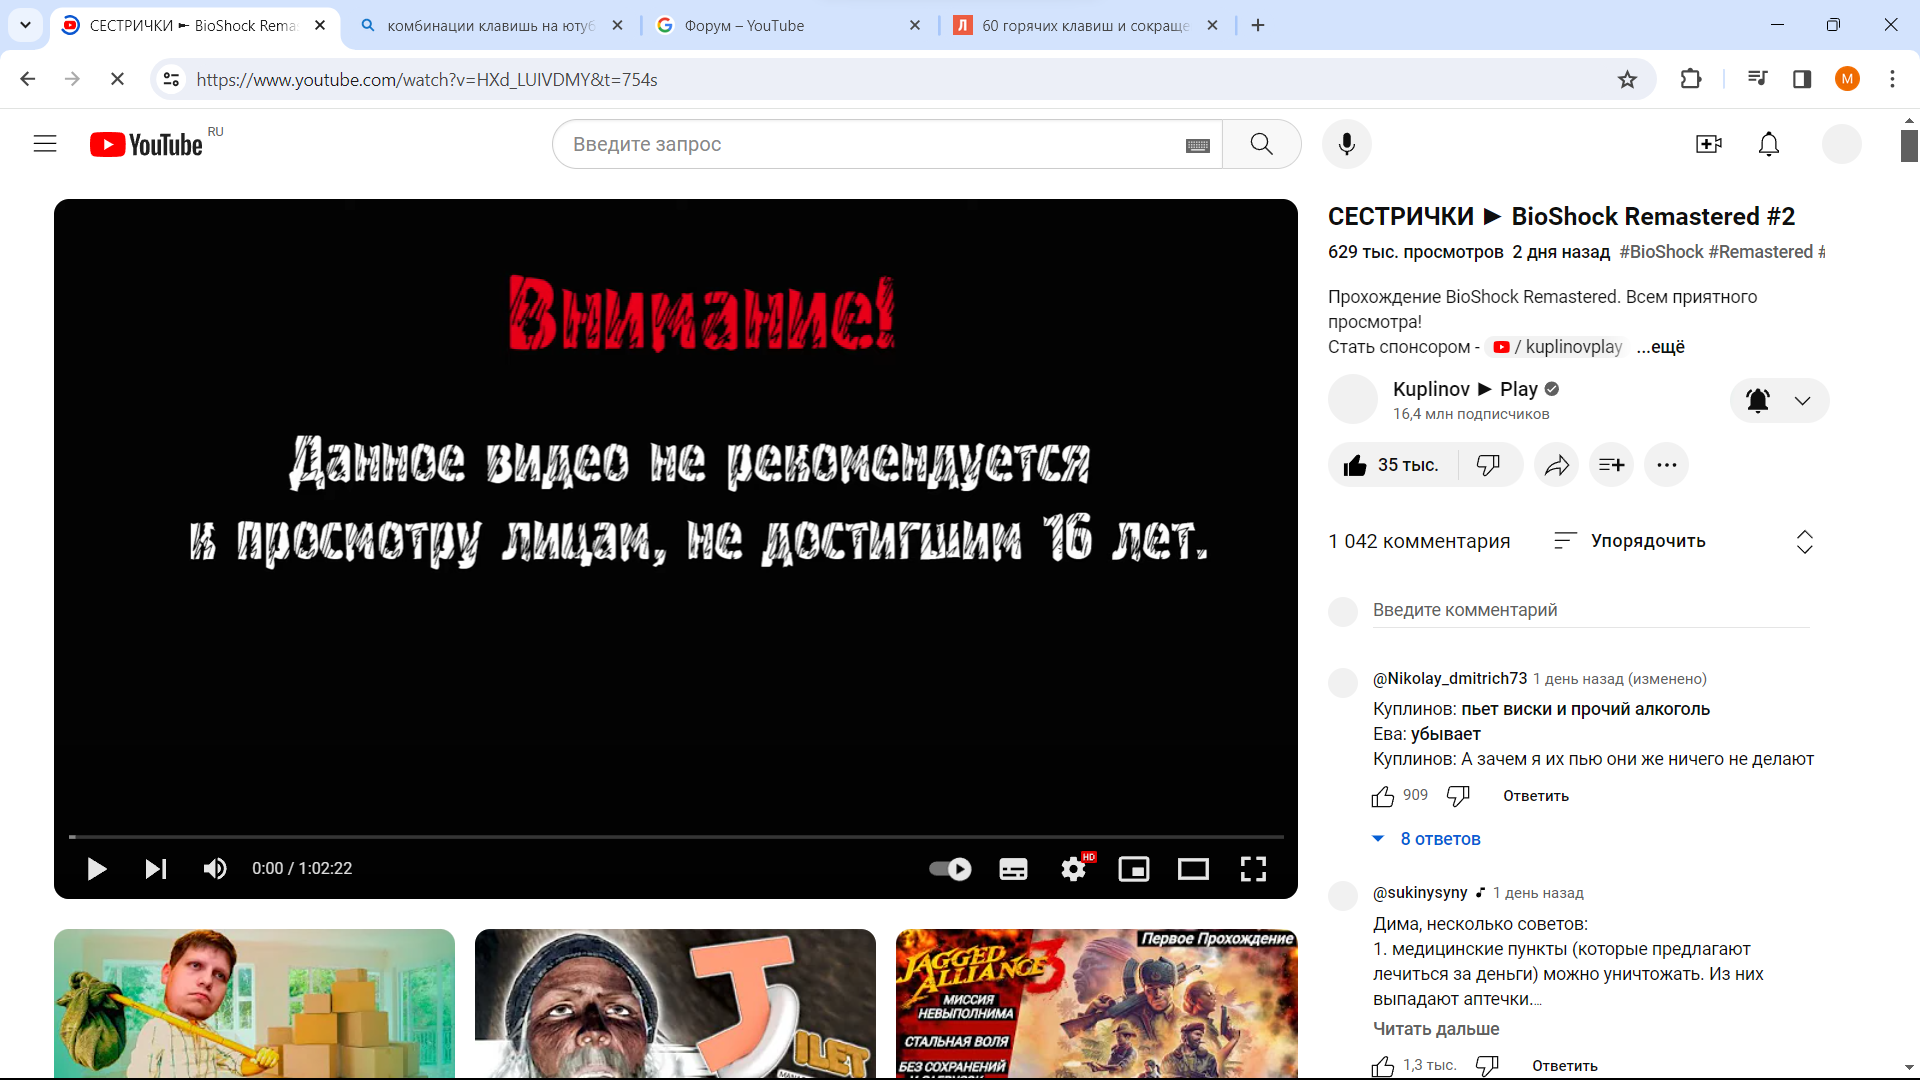Switch to the комбинации клавишь tab
The image size is (1920, 1080).
click(490, 25)
